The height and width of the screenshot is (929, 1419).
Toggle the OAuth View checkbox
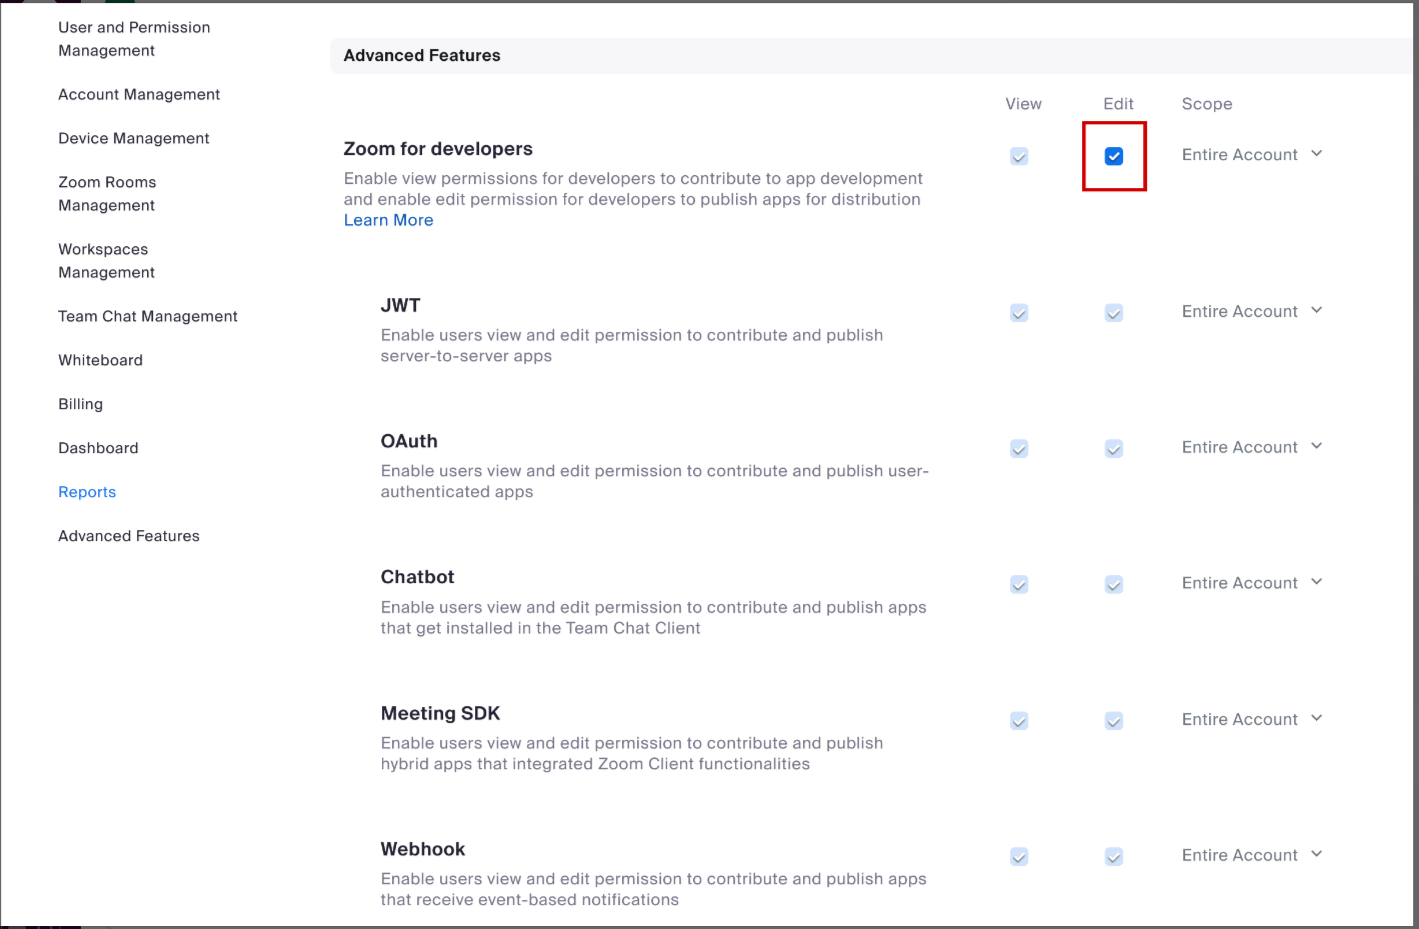[x=1019, y=449]
